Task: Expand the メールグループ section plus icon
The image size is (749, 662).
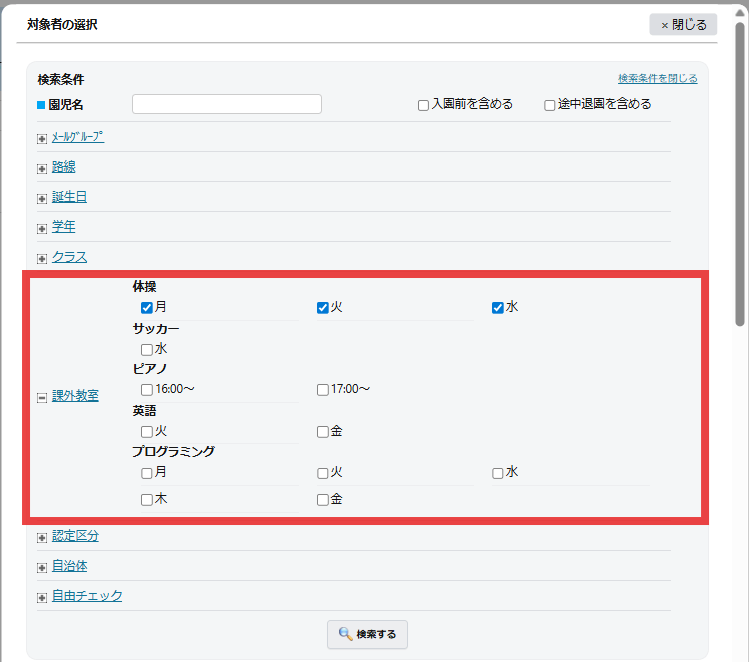Action: 42,139
